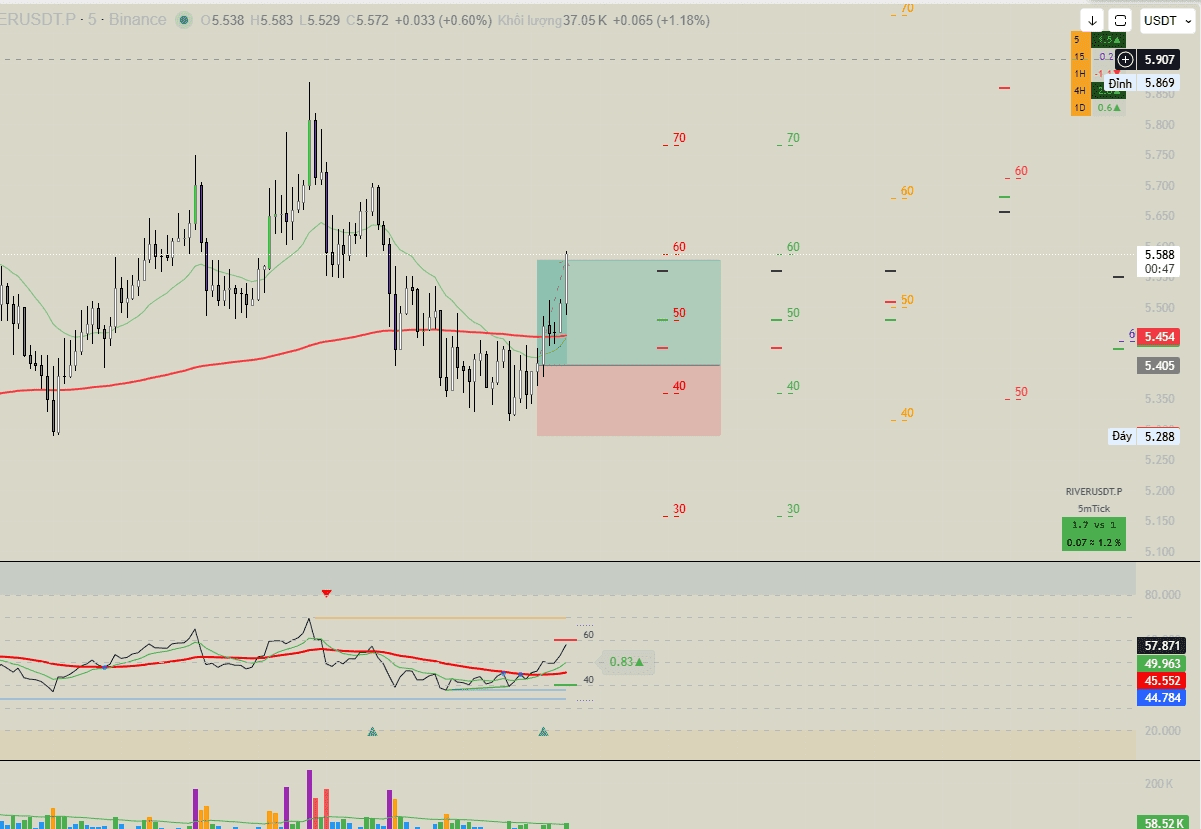Click the 4H row in timeframe panel
This screenshot has width=1201, height=829.
pyautogui.click(x=1098, y=91)
